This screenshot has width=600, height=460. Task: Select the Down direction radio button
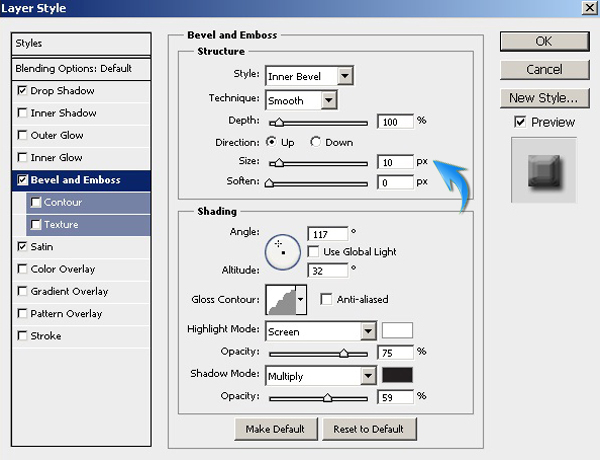[x=316, y=142]
